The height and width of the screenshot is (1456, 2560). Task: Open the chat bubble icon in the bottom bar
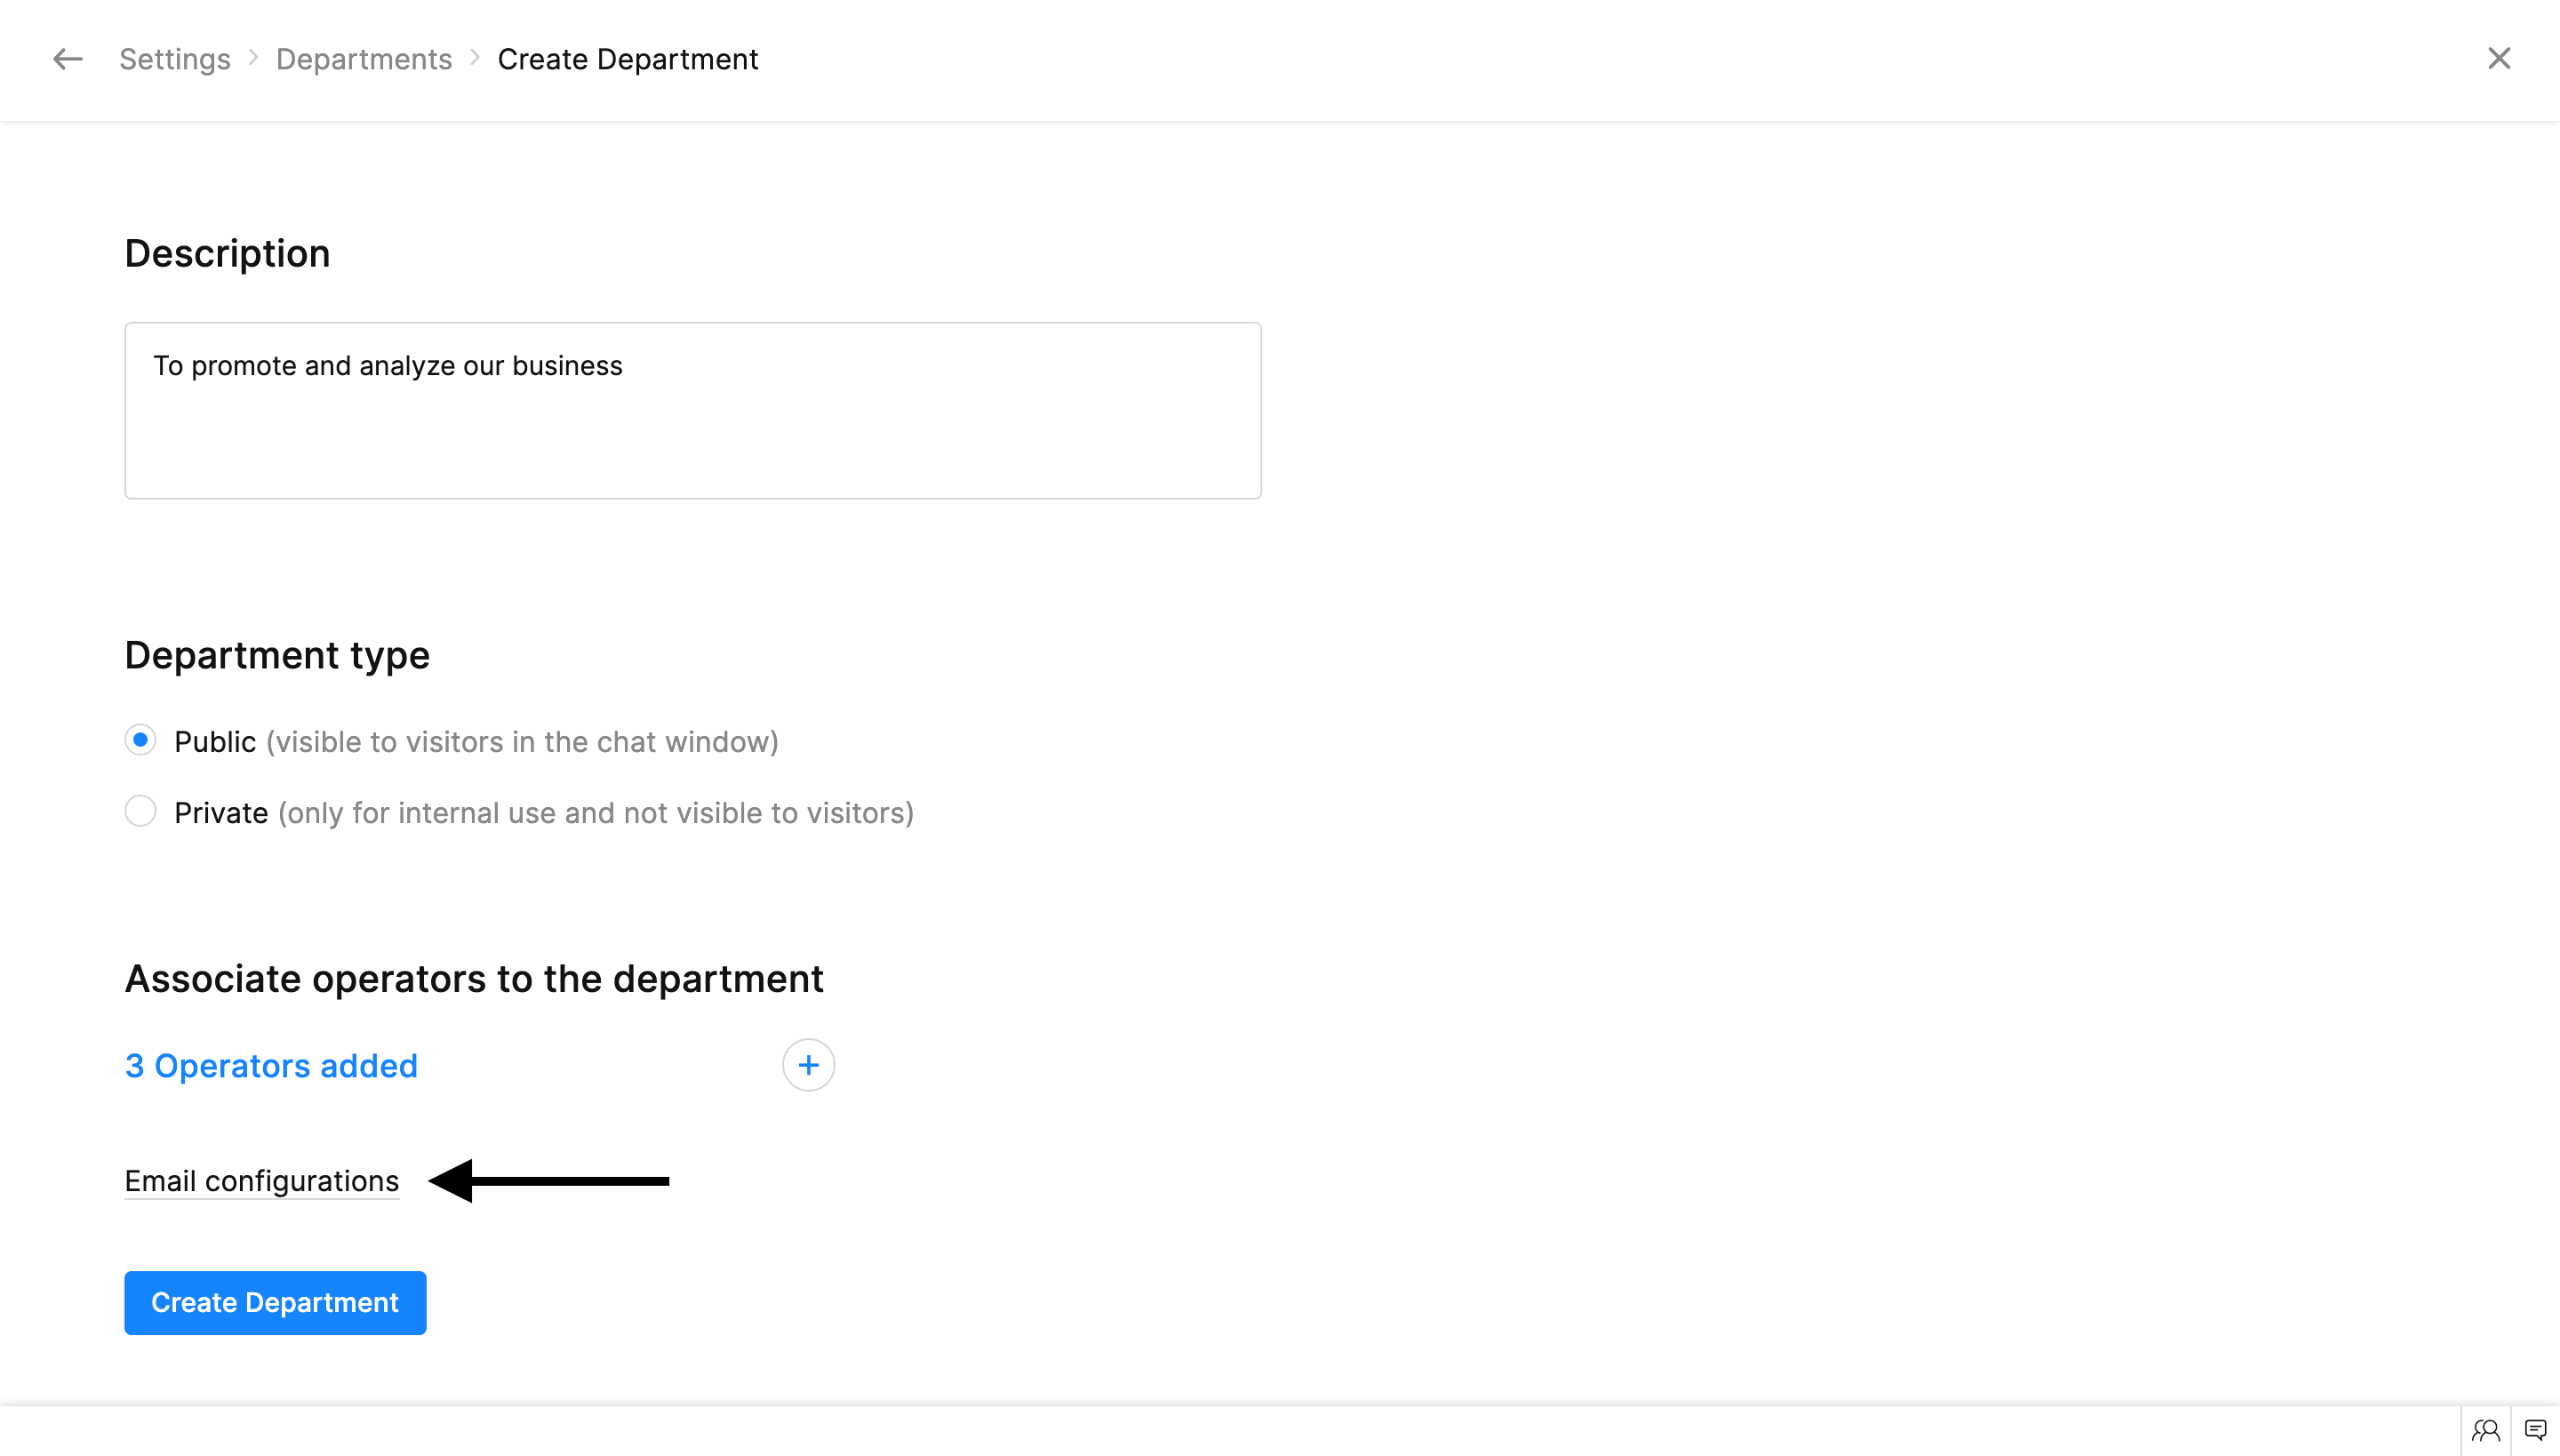pyautogui.click(x=2535, y=1430)
